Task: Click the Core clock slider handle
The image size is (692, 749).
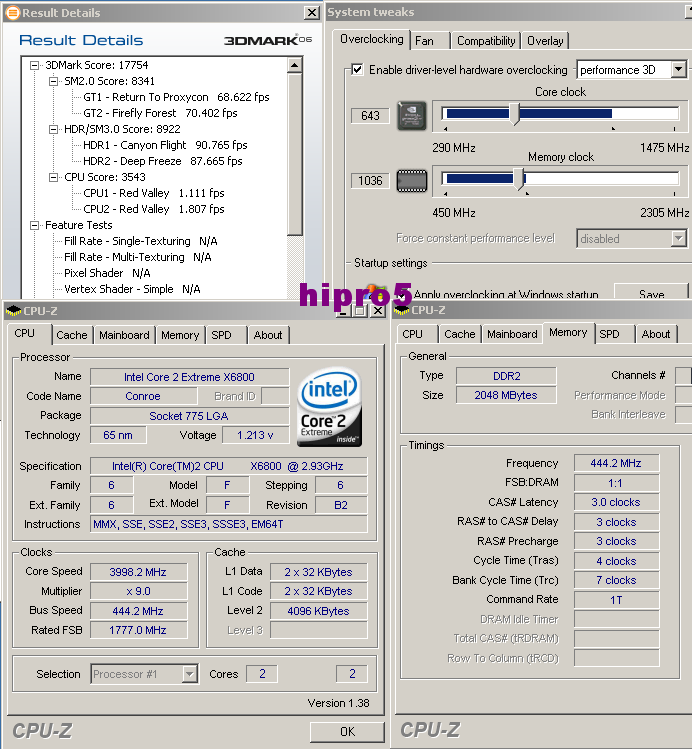Action: 514,114
